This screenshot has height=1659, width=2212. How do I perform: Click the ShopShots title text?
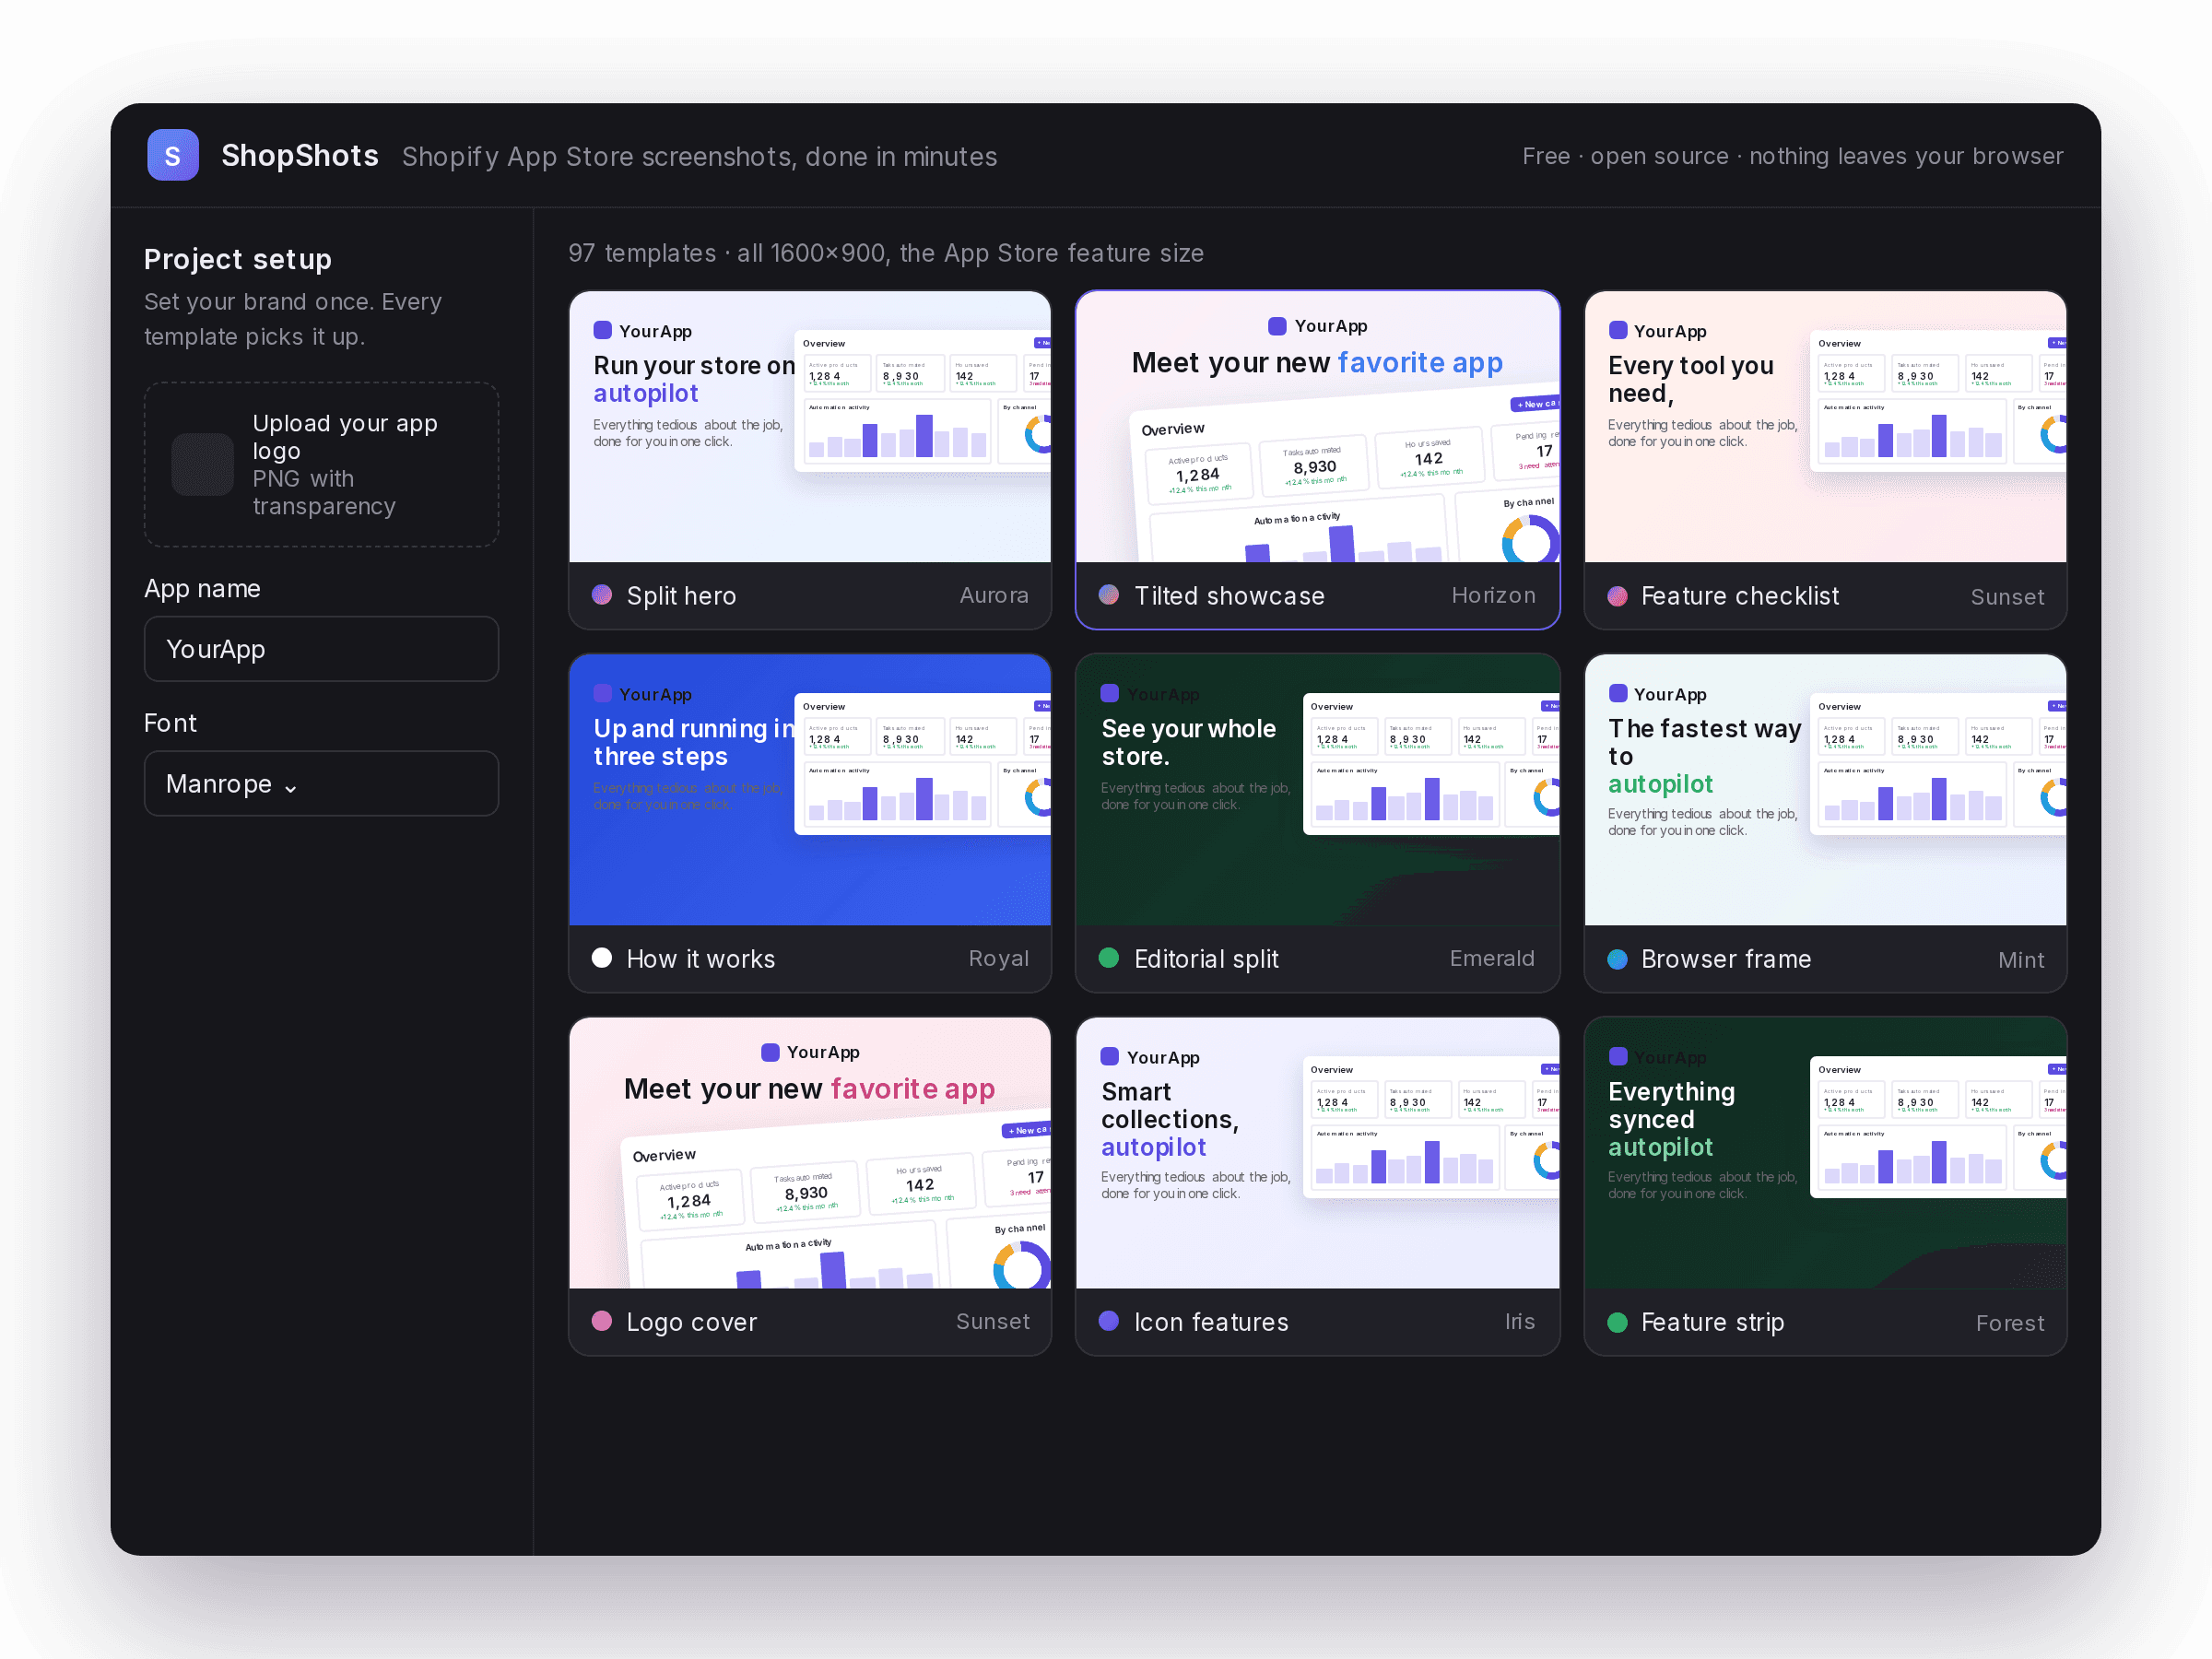click(300, 156)
